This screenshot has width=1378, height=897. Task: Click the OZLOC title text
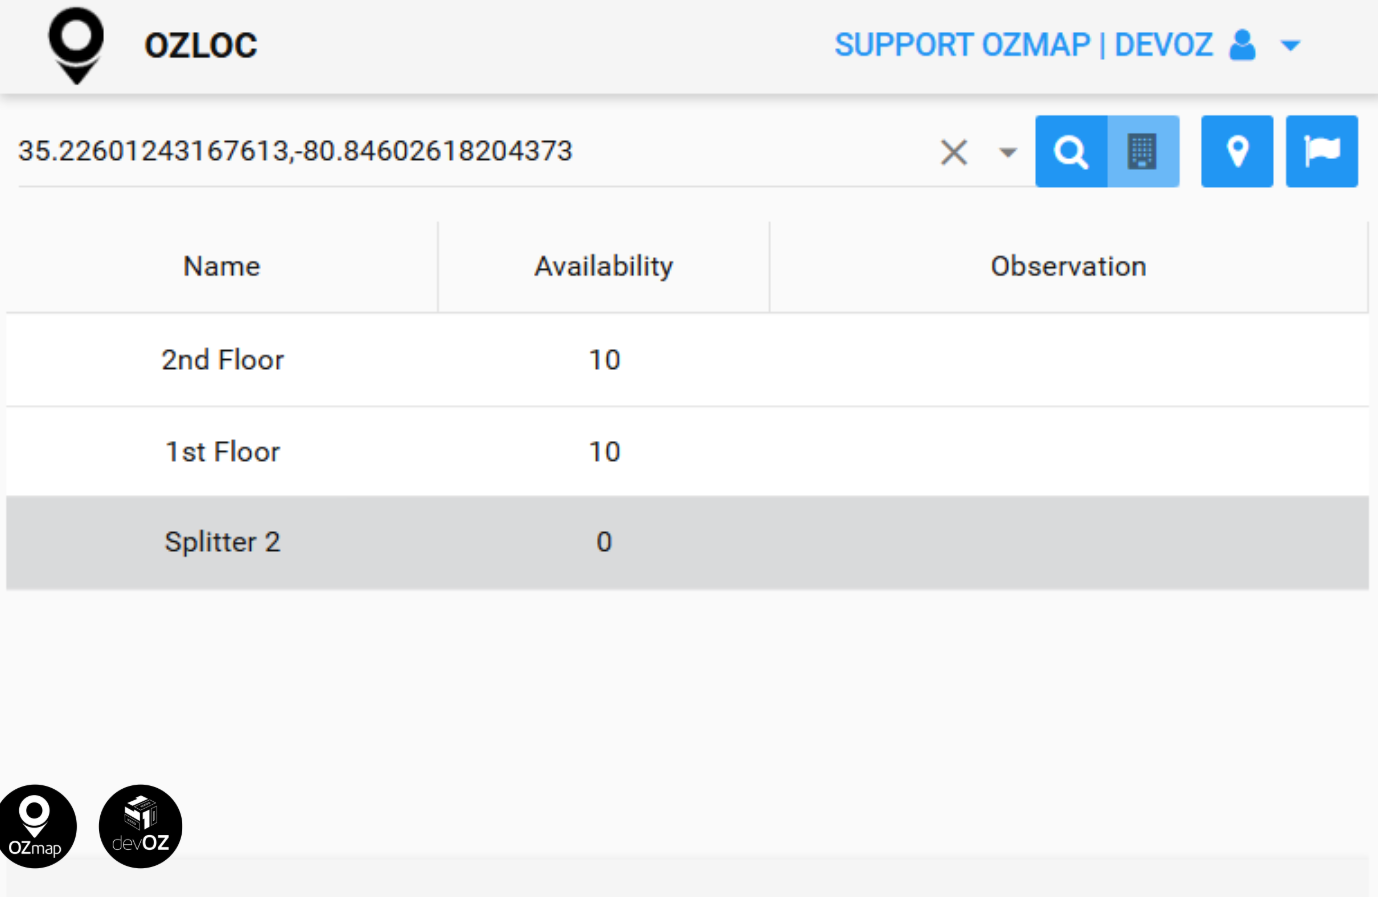tap(201, 46)
